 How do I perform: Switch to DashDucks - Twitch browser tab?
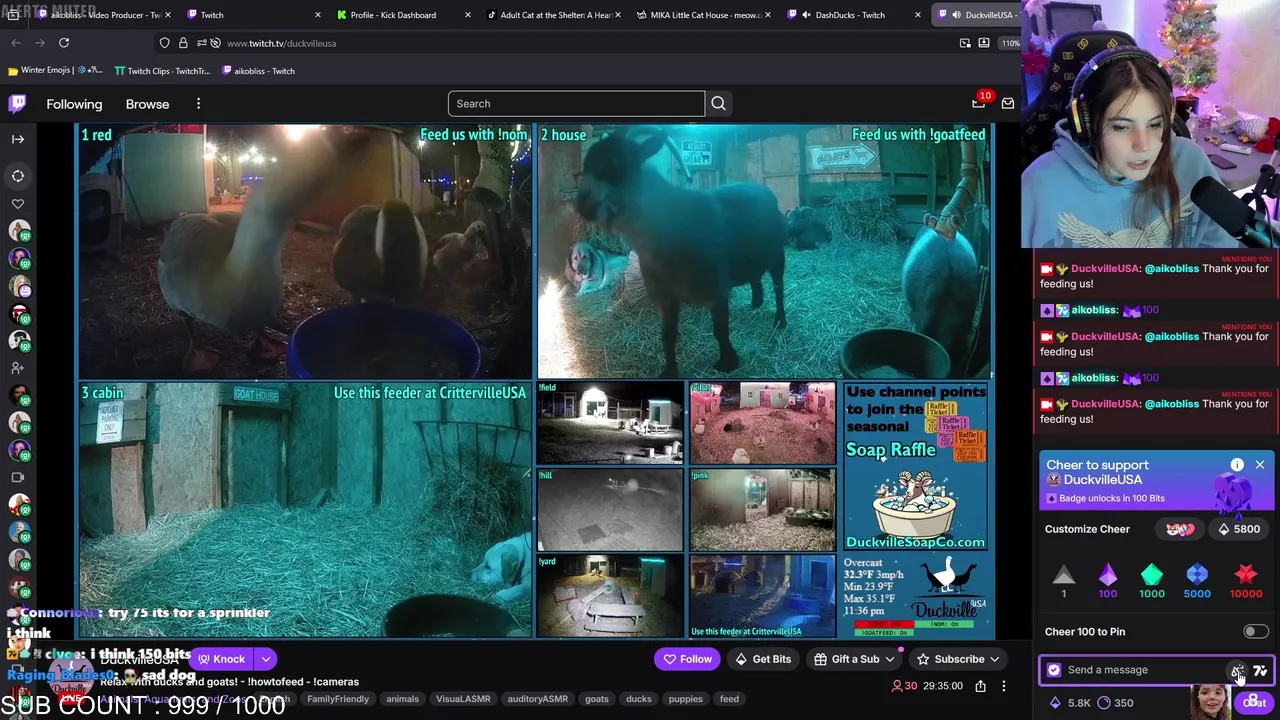850,15
